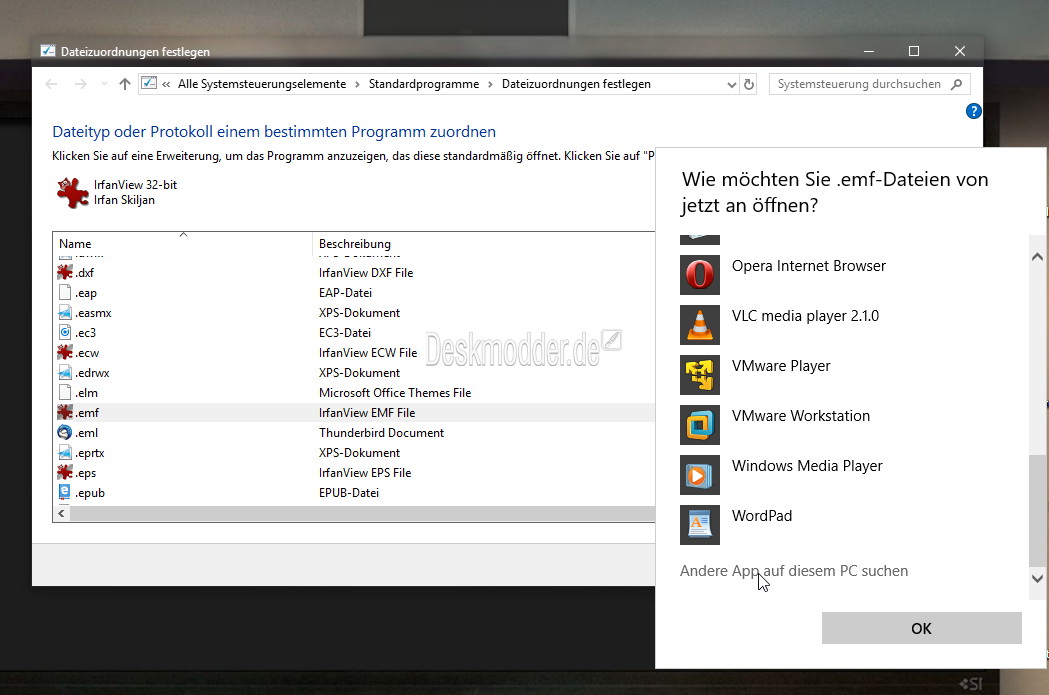Viewport: 1049px width, 695px height.
Task: Navigate back with the back arrow
Action: [52, 84]
